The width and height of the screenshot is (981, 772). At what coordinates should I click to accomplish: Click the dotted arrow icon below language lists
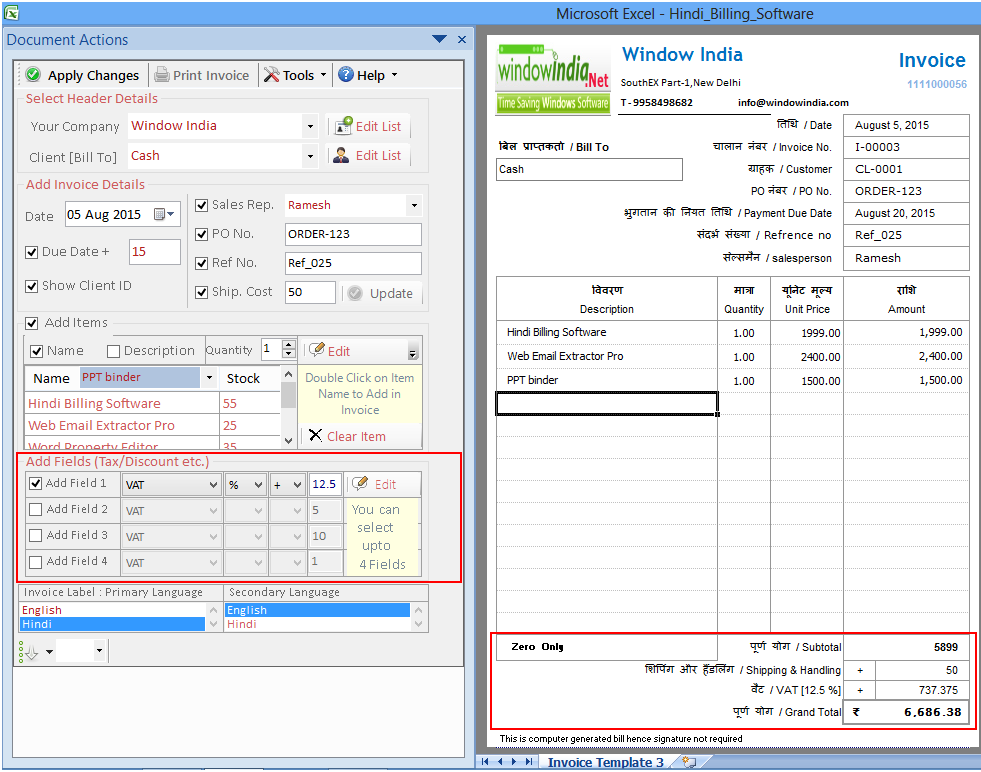pyautogui.click(x=28, y=651)
